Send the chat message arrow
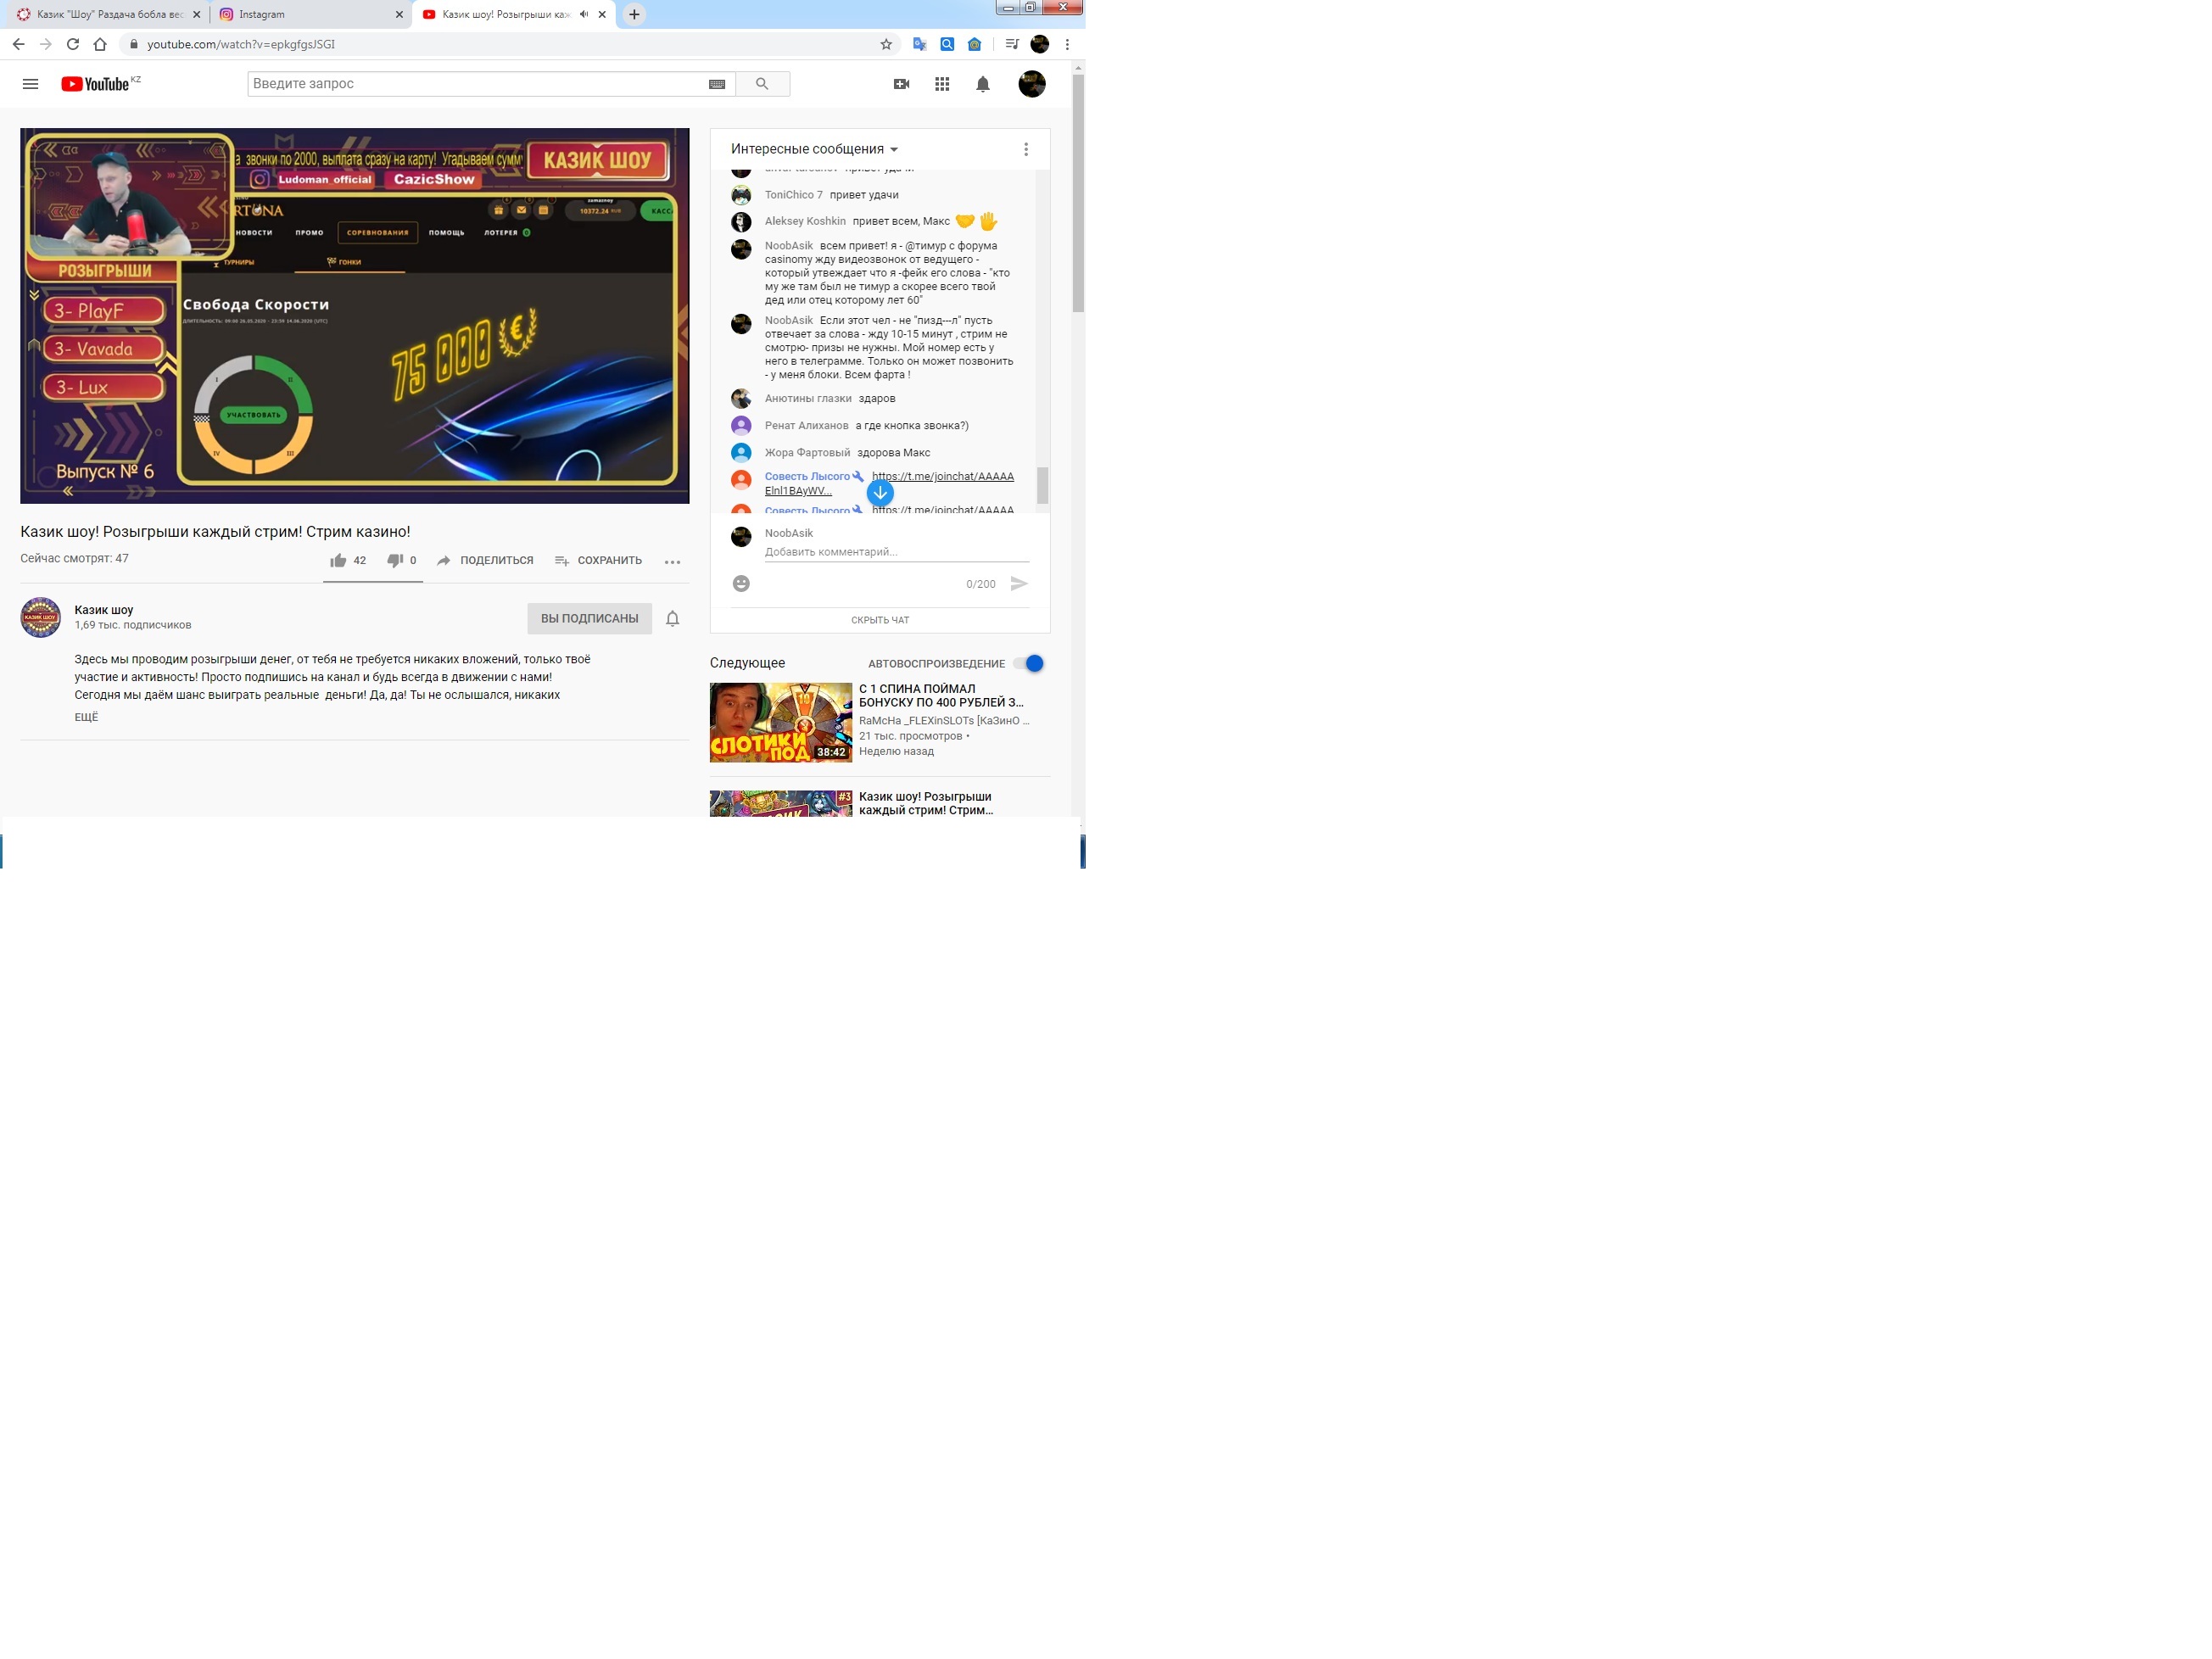 [1019, 583]
